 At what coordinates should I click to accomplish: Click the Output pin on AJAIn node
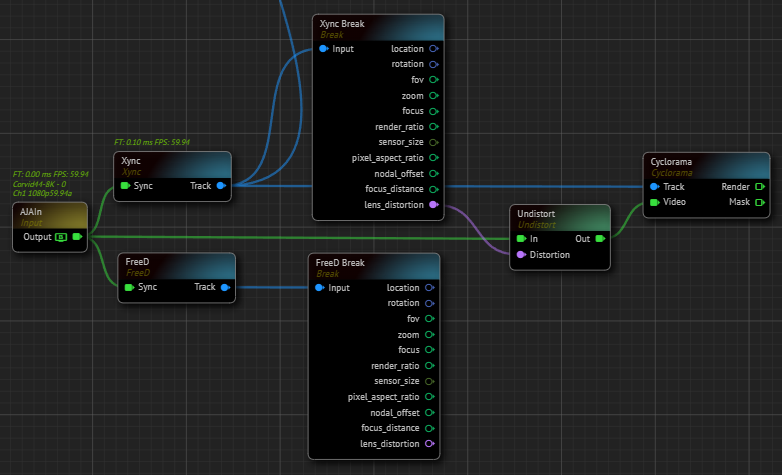[x=77, y=237]
